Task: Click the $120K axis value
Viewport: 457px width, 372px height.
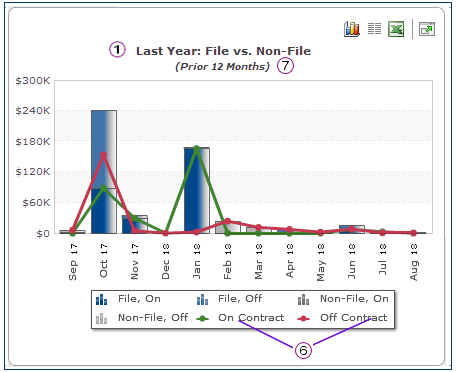Action: (x=33, y=172)
